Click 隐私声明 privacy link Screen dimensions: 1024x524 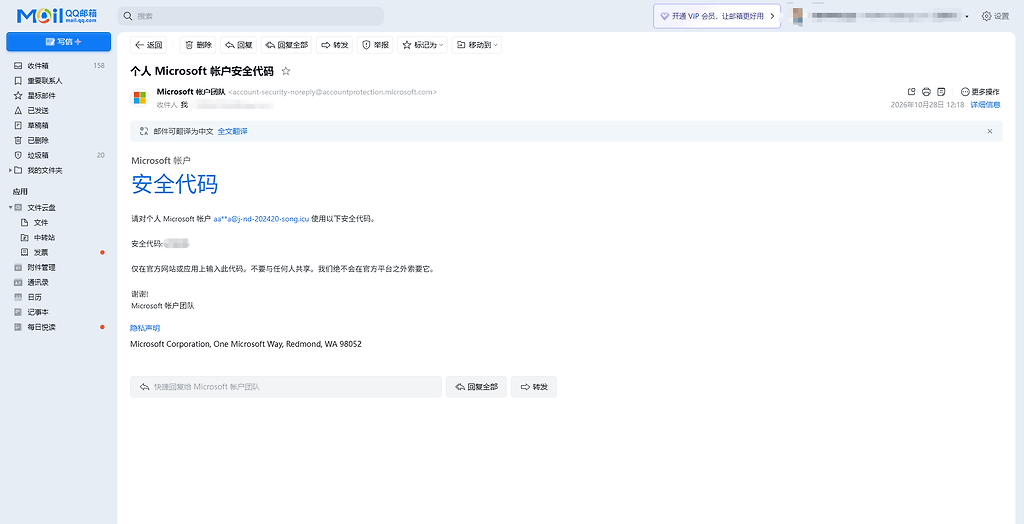point(145,328)
